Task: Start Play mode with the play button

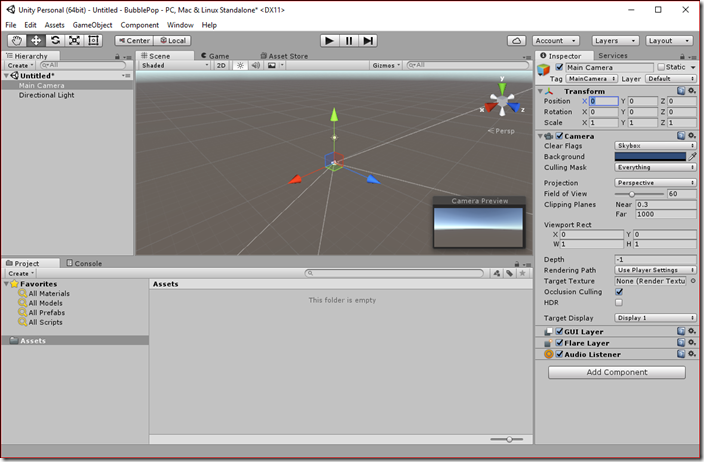Action: click(330, 41)
